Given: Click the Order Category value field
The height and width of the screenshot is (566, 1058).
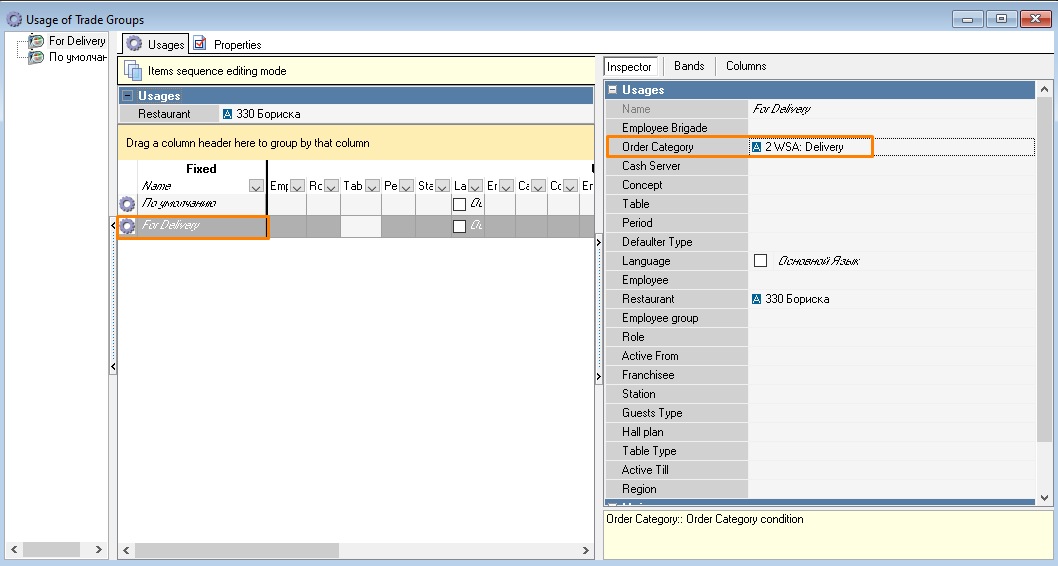Looking at the screenshot, I should (x=891, y=147).
